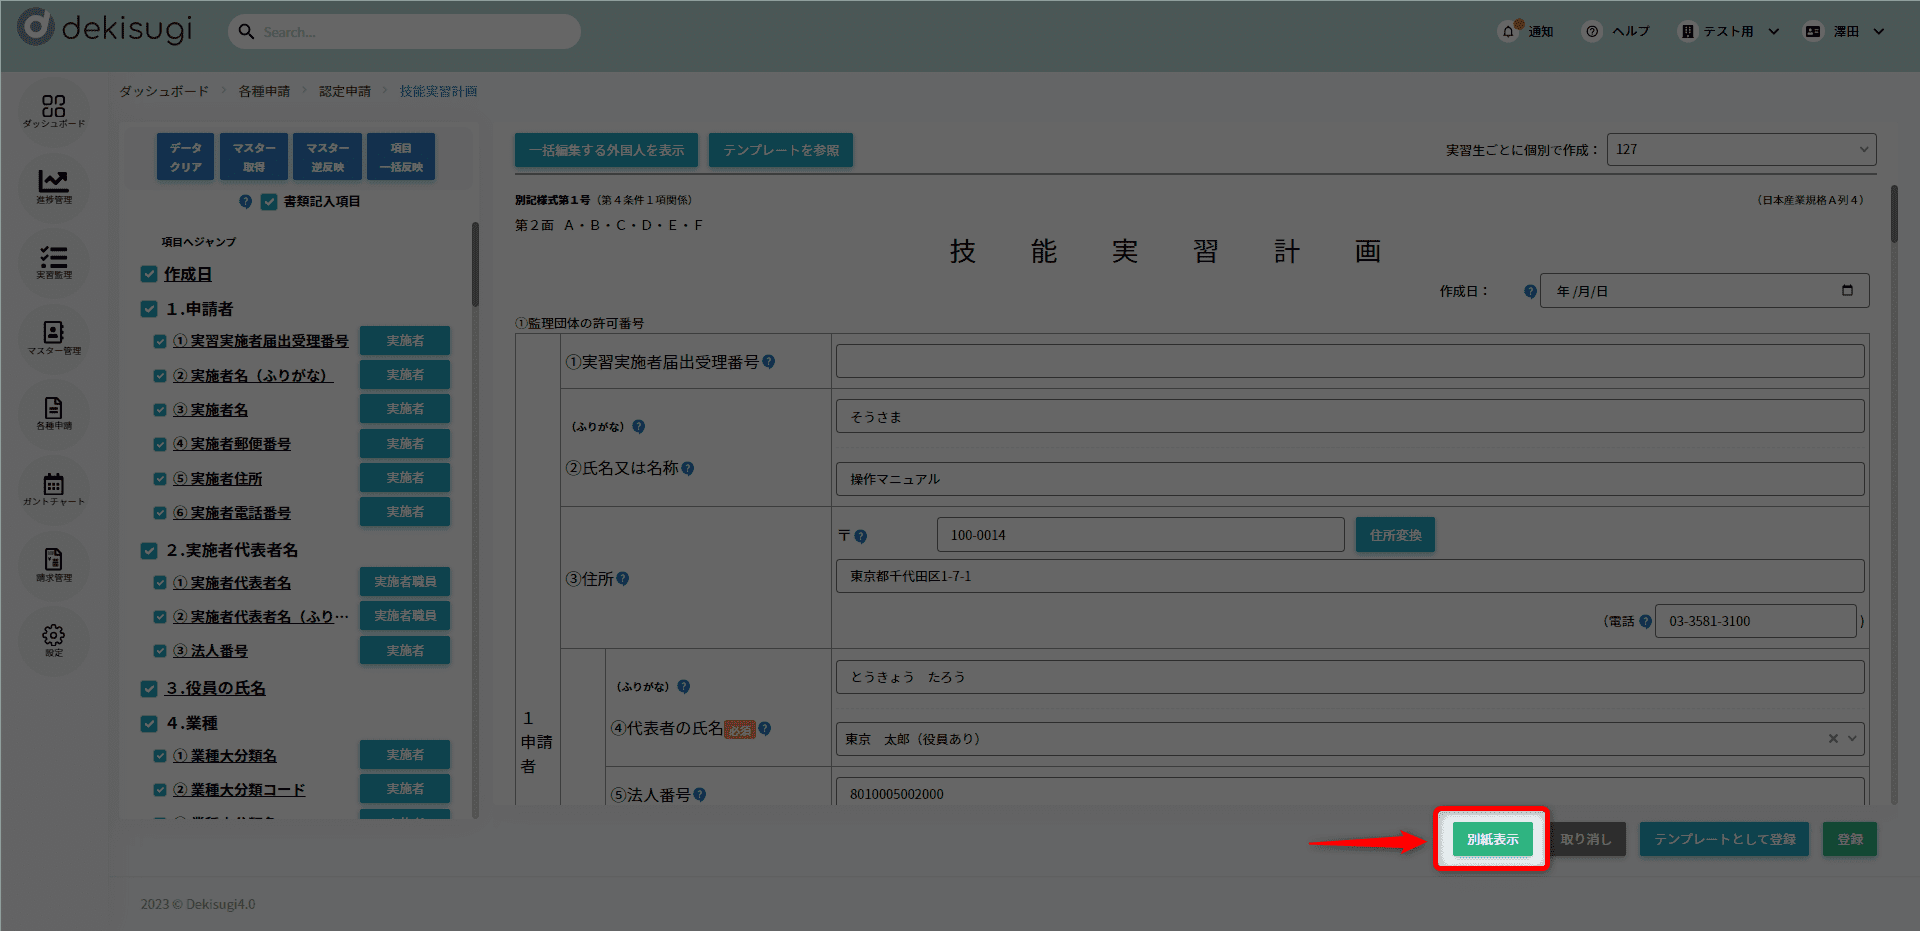The width and height of the screenshot is (1920, 931).
Task: Open the ダッシュボード sidebar icon
Action: coord(54,109)
